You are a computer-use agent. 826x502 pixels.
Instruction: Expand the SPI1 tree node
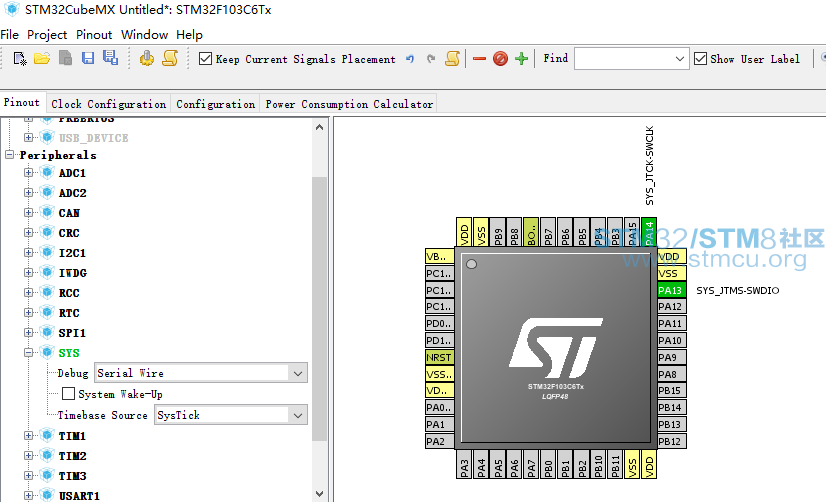point(28,332)
